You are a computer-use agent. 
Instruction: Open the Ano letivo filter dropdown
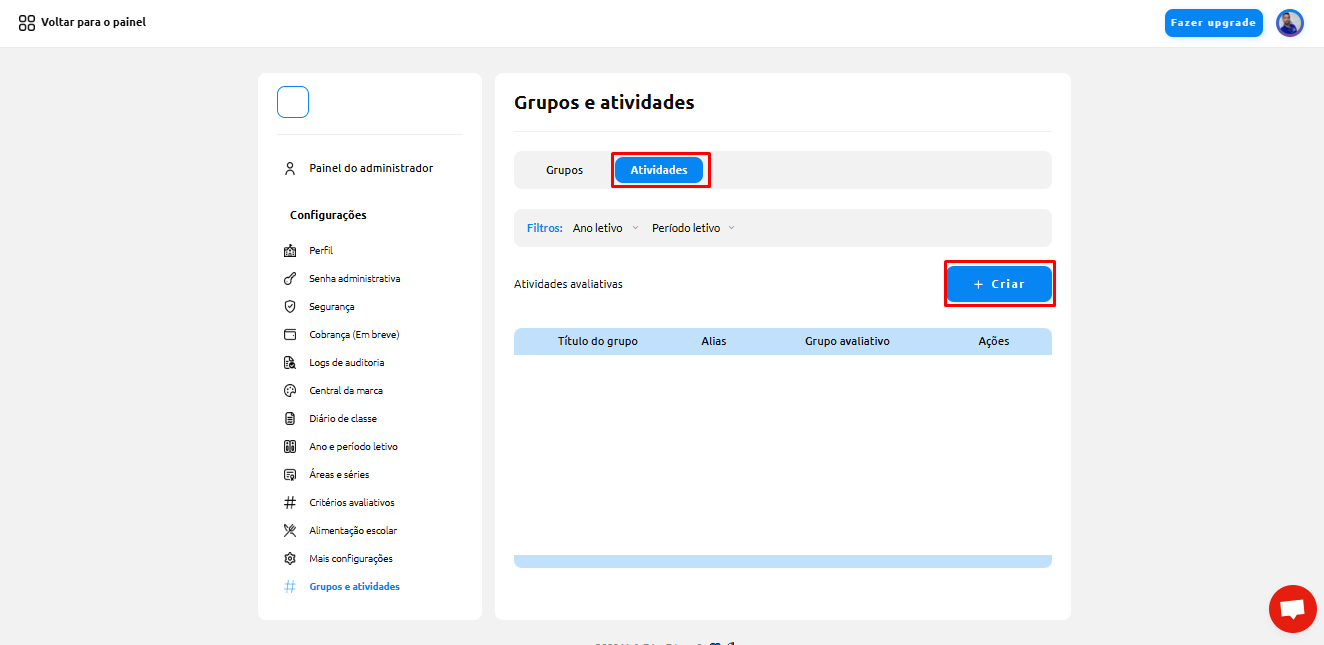[605, 228]
